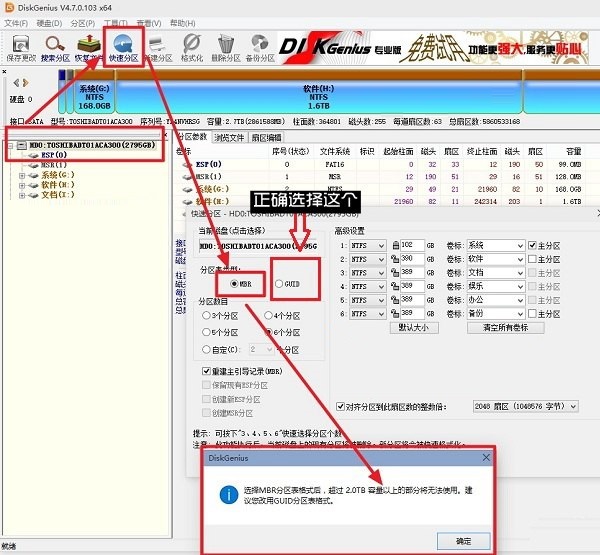
Task: Click the DiskGenius banner advertisement
Action: tap(432, 48)
